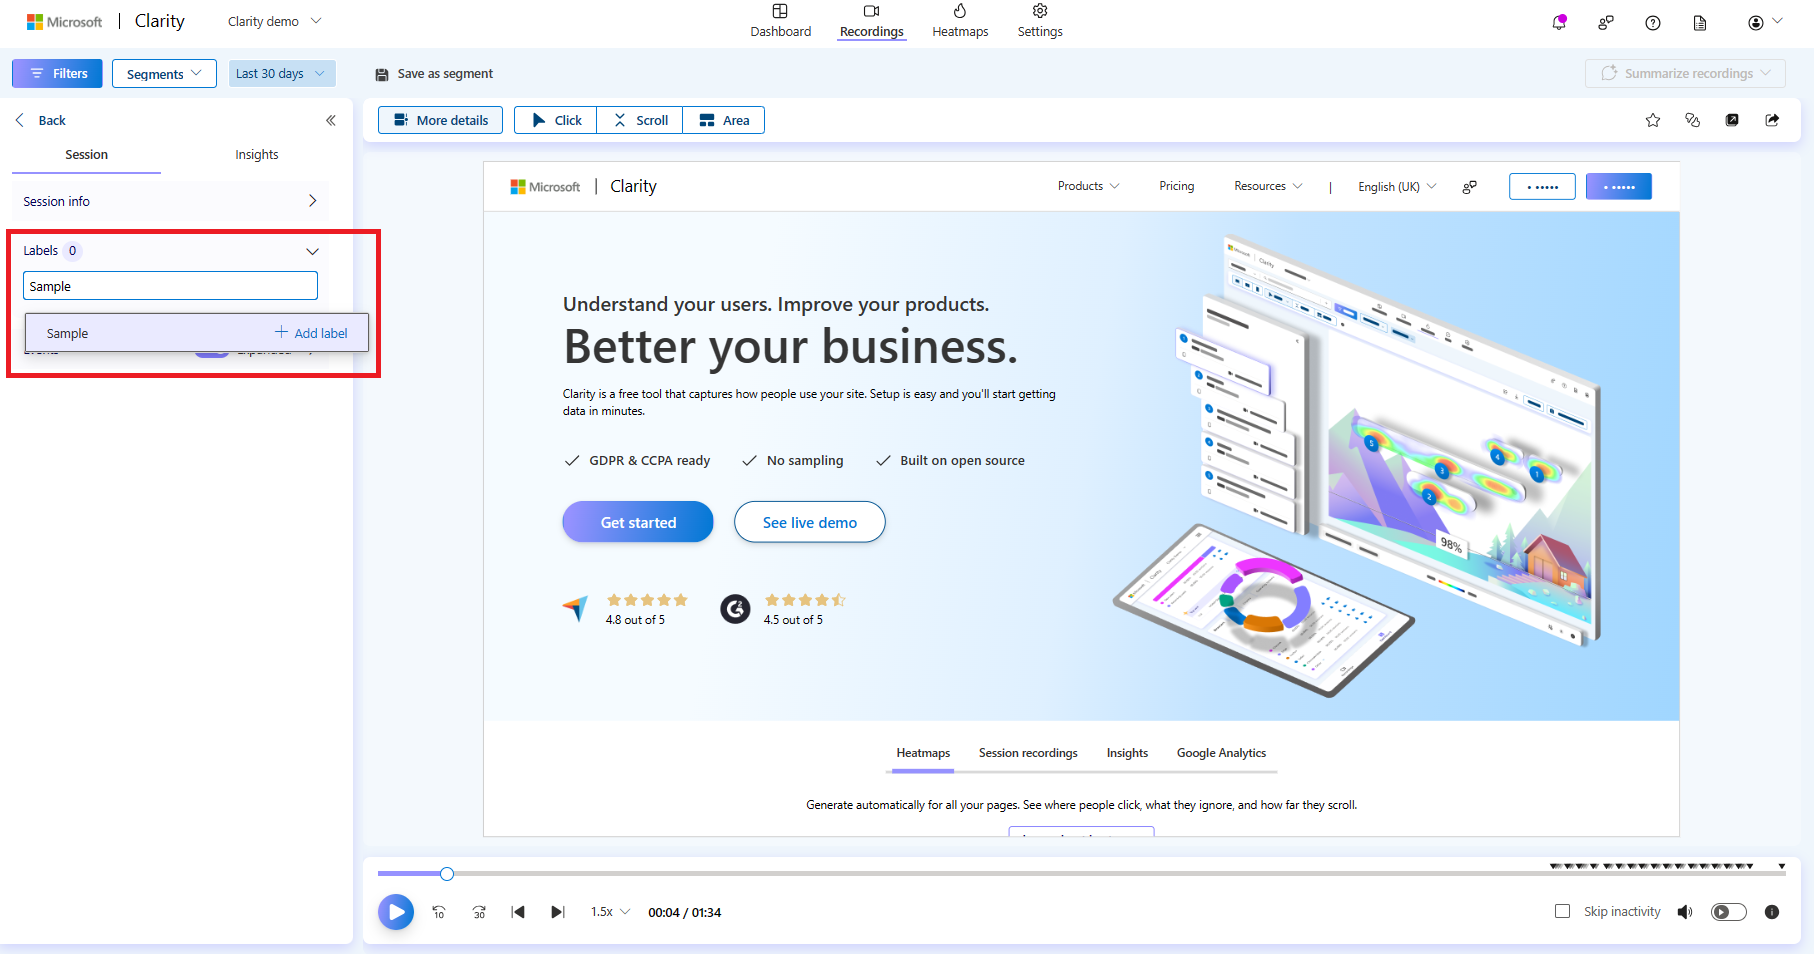Switch to the Insights panel tab
Screen dimensions: 1814x954
tap(257, 155)
